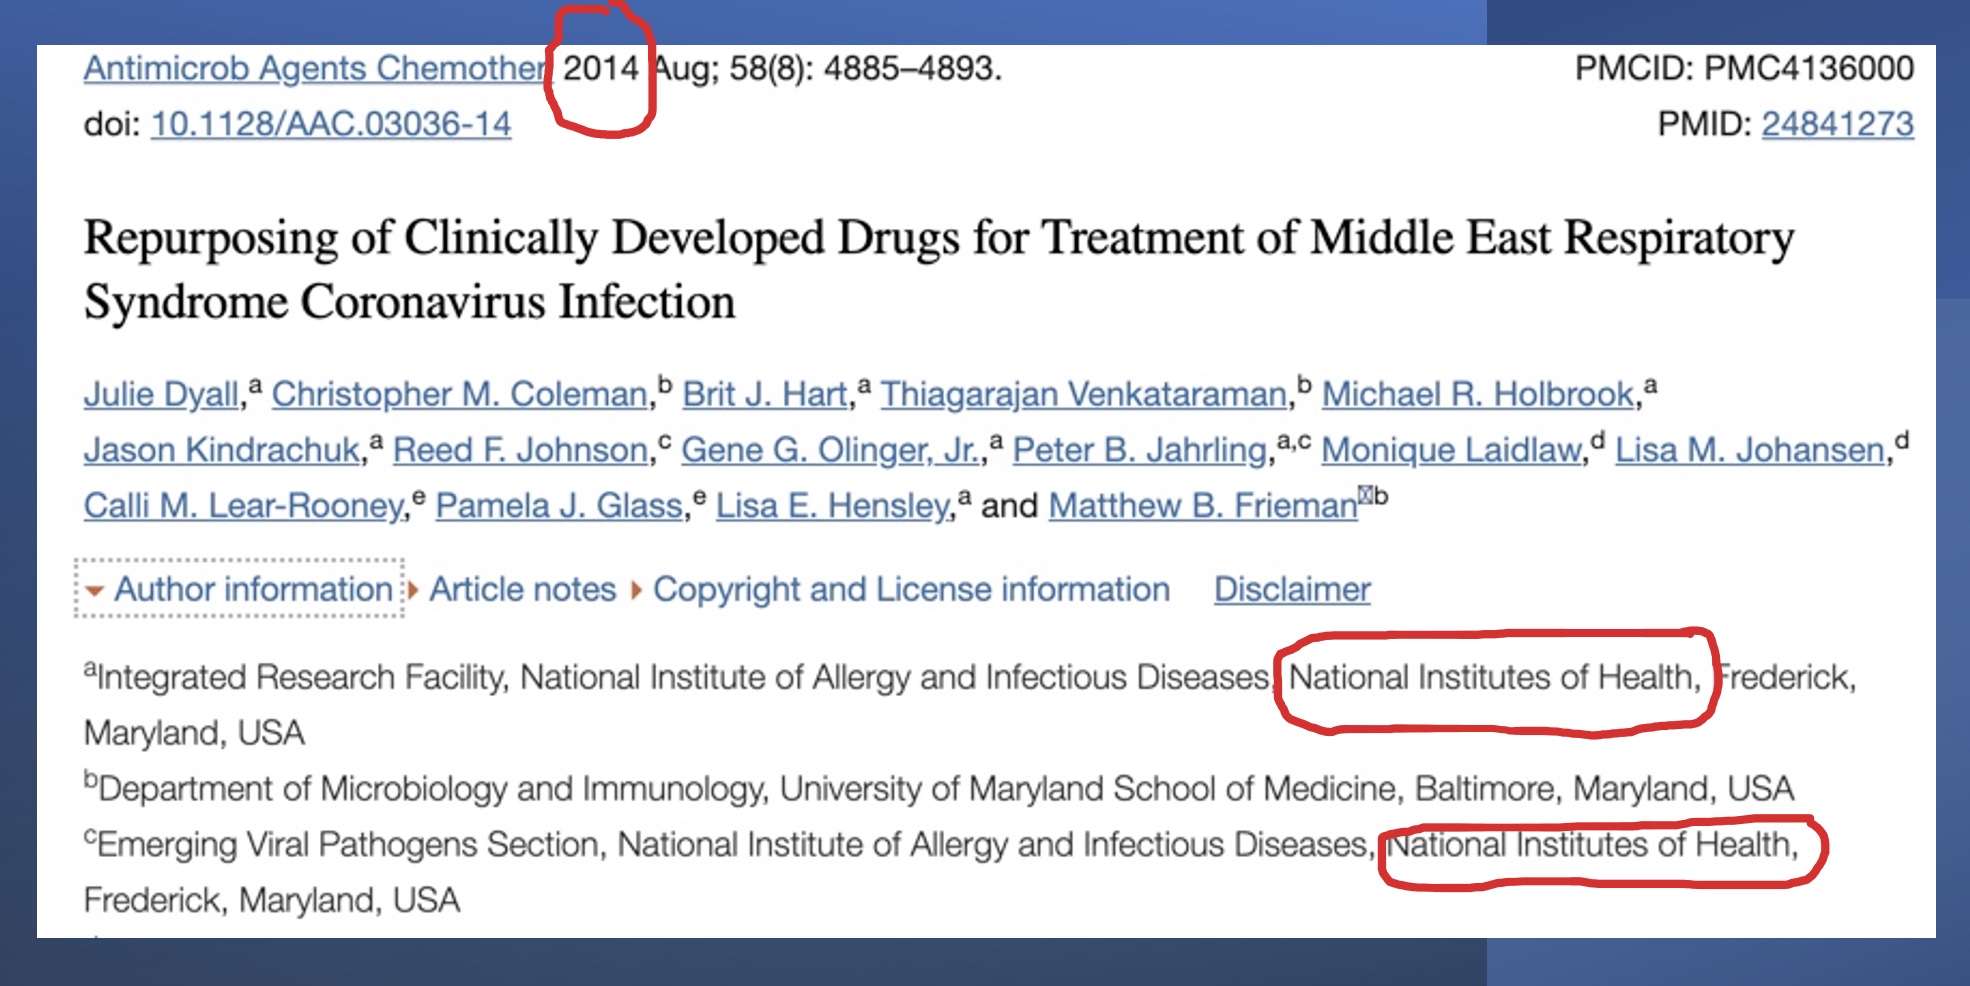The height and width of the screenshot is (986, 1970).
Task: Click author Christopher M. Coleman
Action: [x=459, y=394]
